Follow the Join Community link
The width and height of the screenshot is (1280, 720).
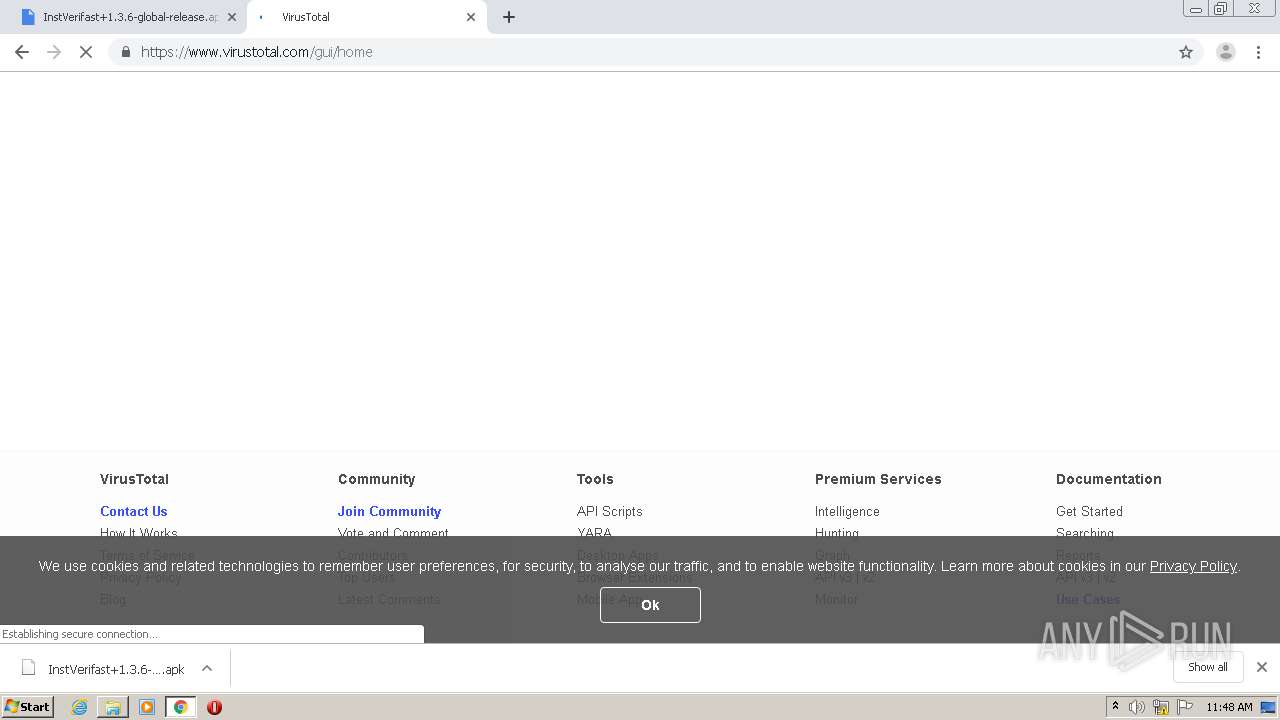[x=389, y=511]
